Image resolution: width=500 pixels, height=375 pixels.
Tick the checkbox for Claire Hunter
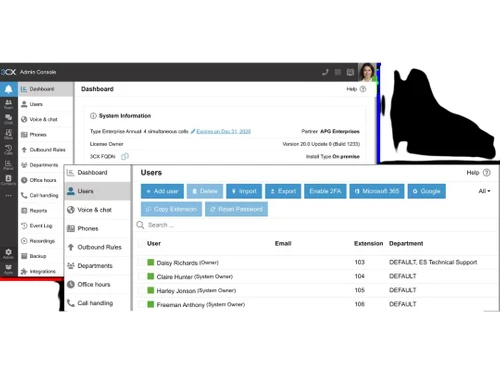coord(142,276)
